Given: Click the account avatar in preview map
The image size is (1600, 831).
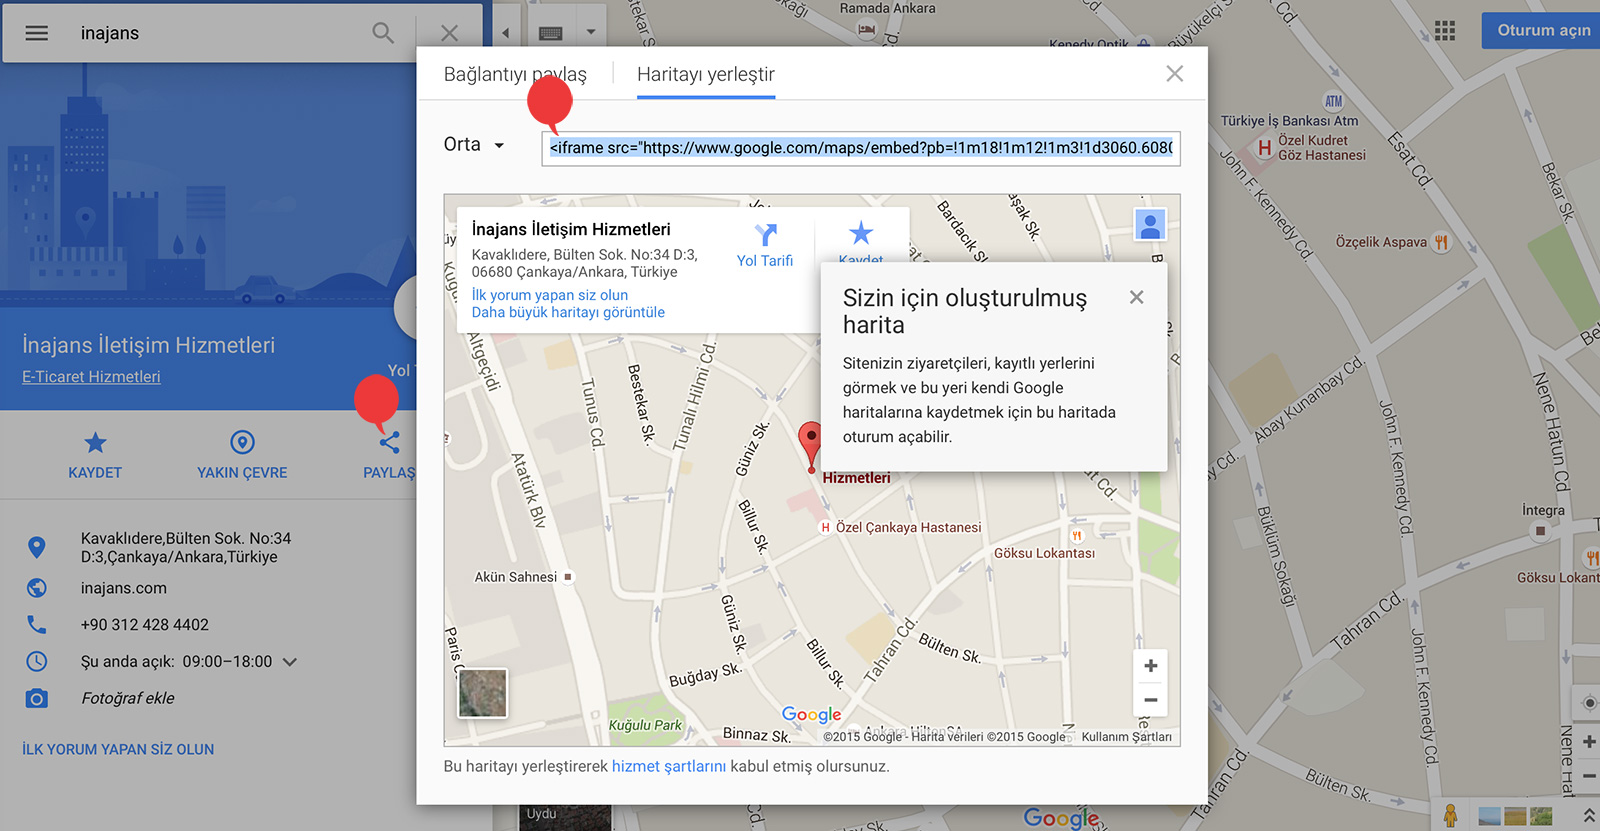Looking at the screenshot, I should [1151, 225].
